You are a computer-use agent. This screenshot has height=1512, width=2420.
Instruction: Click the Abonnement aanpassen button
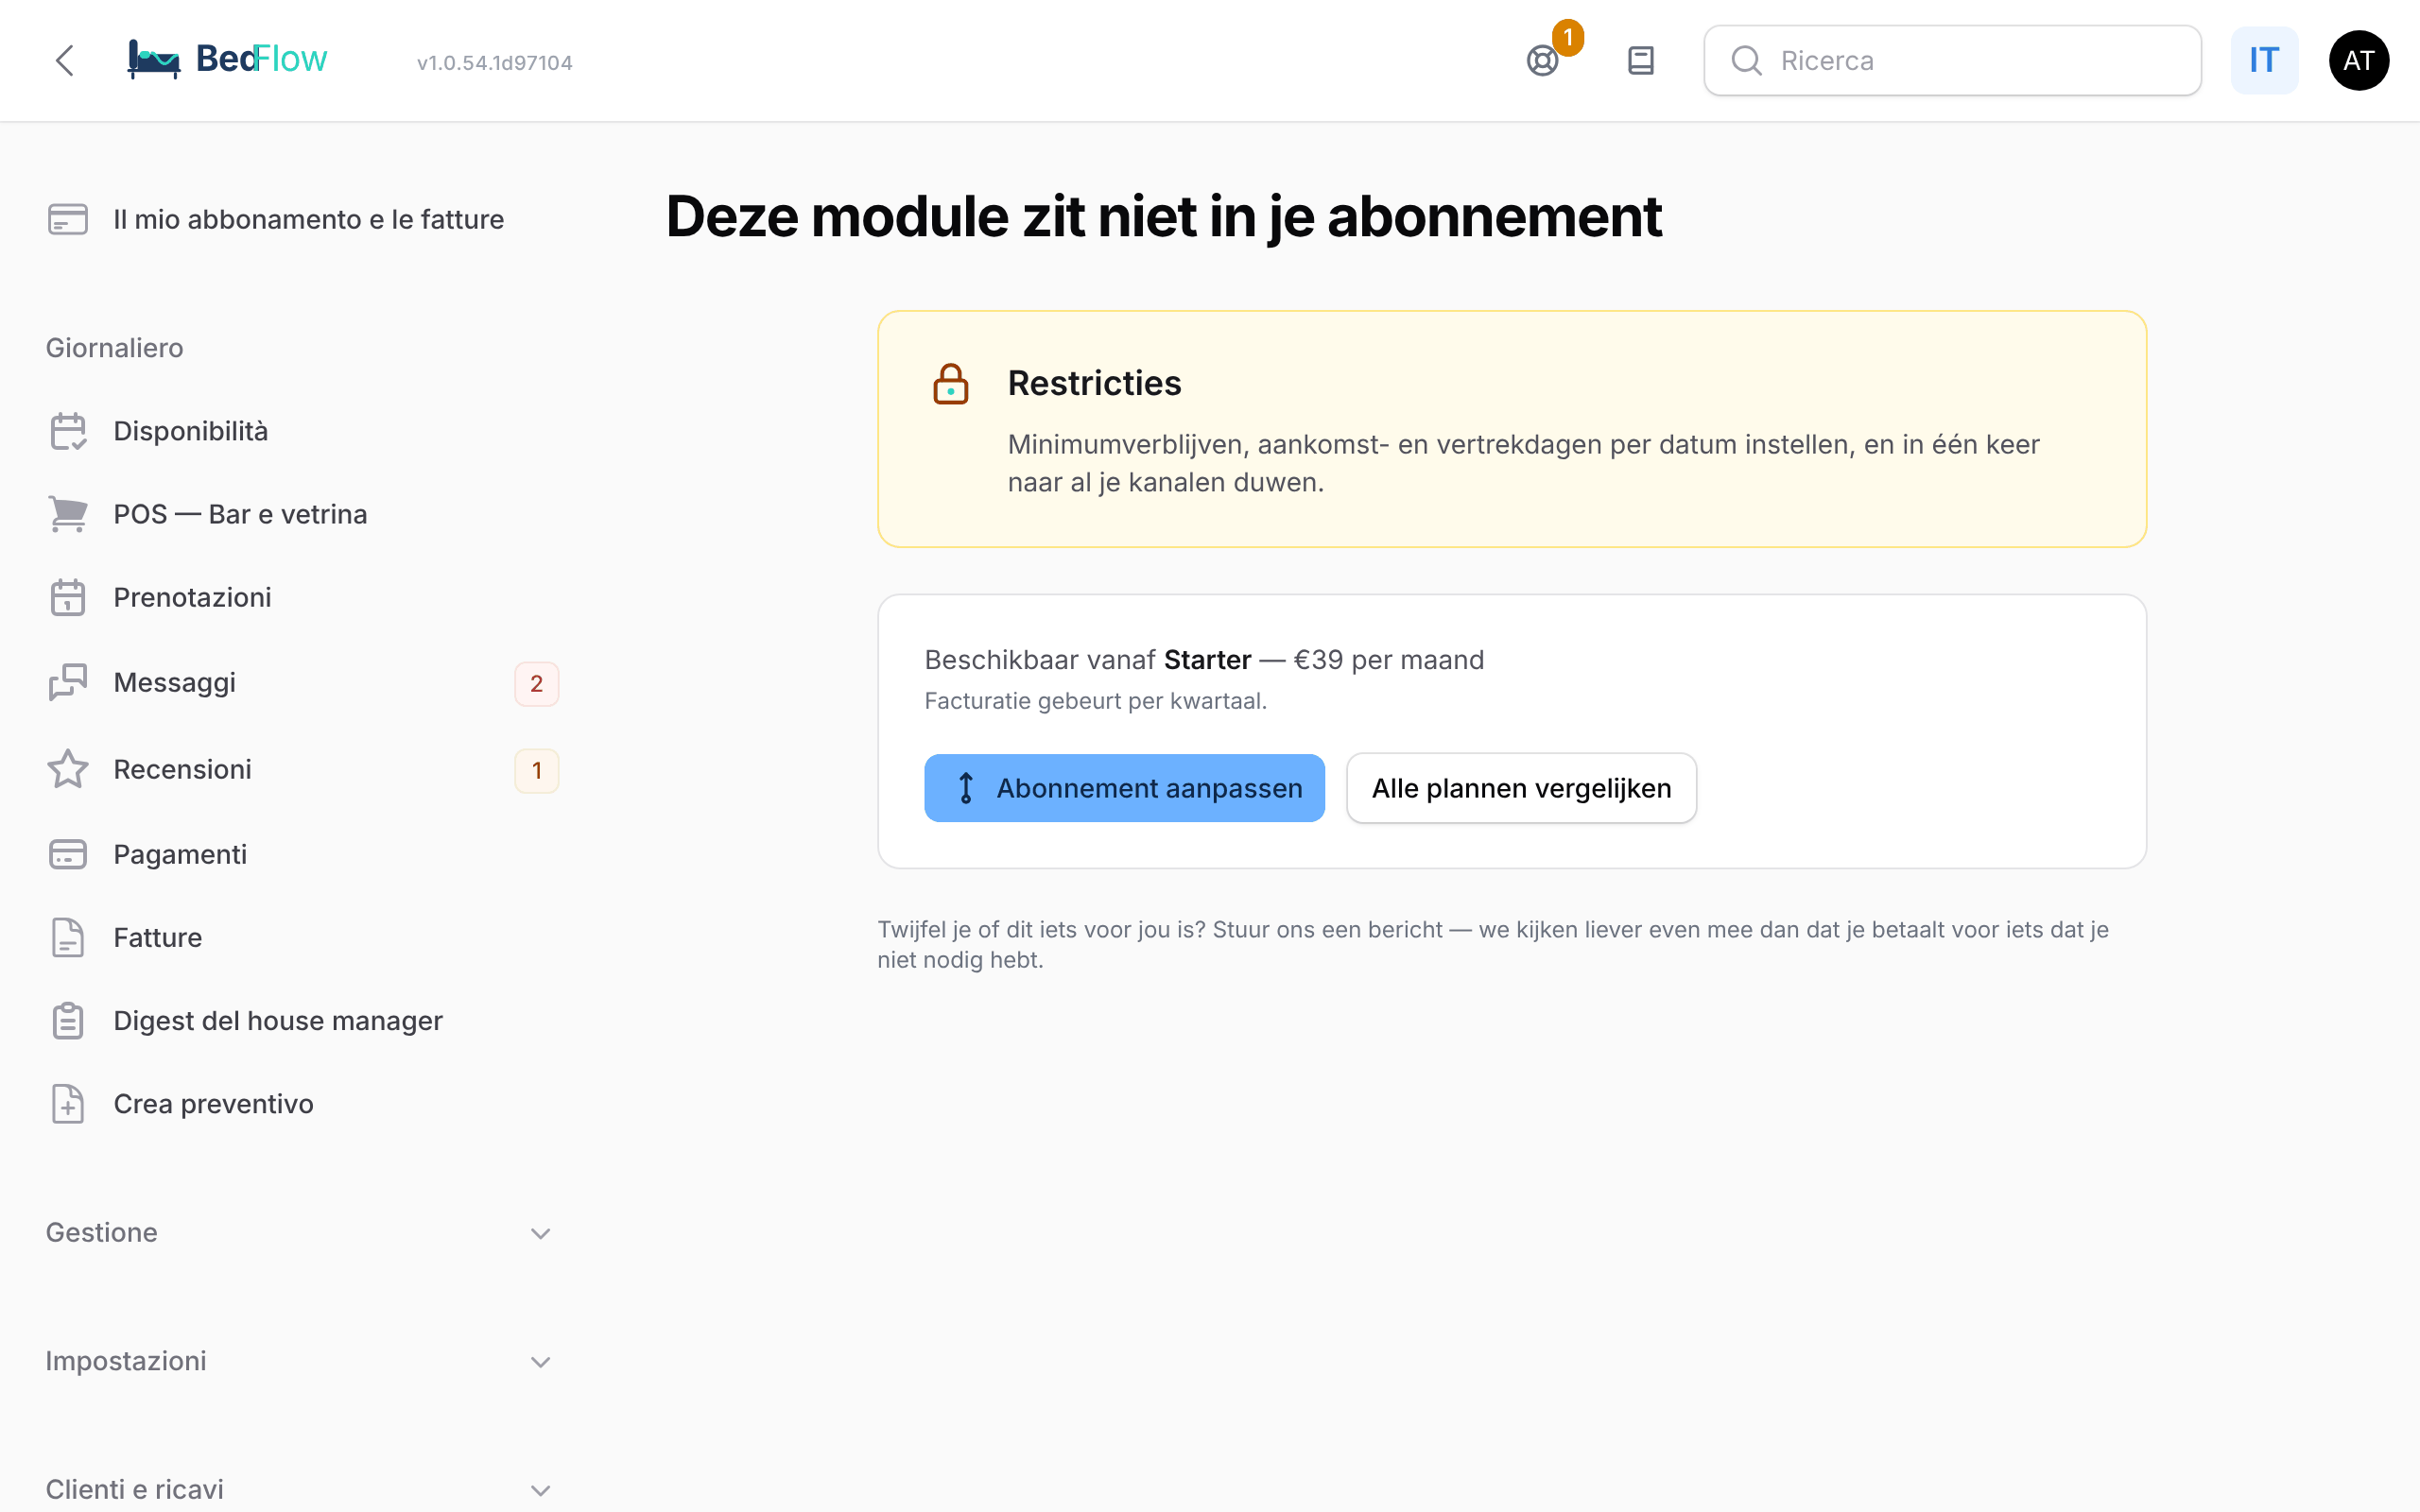click(x=1124, y=788)
